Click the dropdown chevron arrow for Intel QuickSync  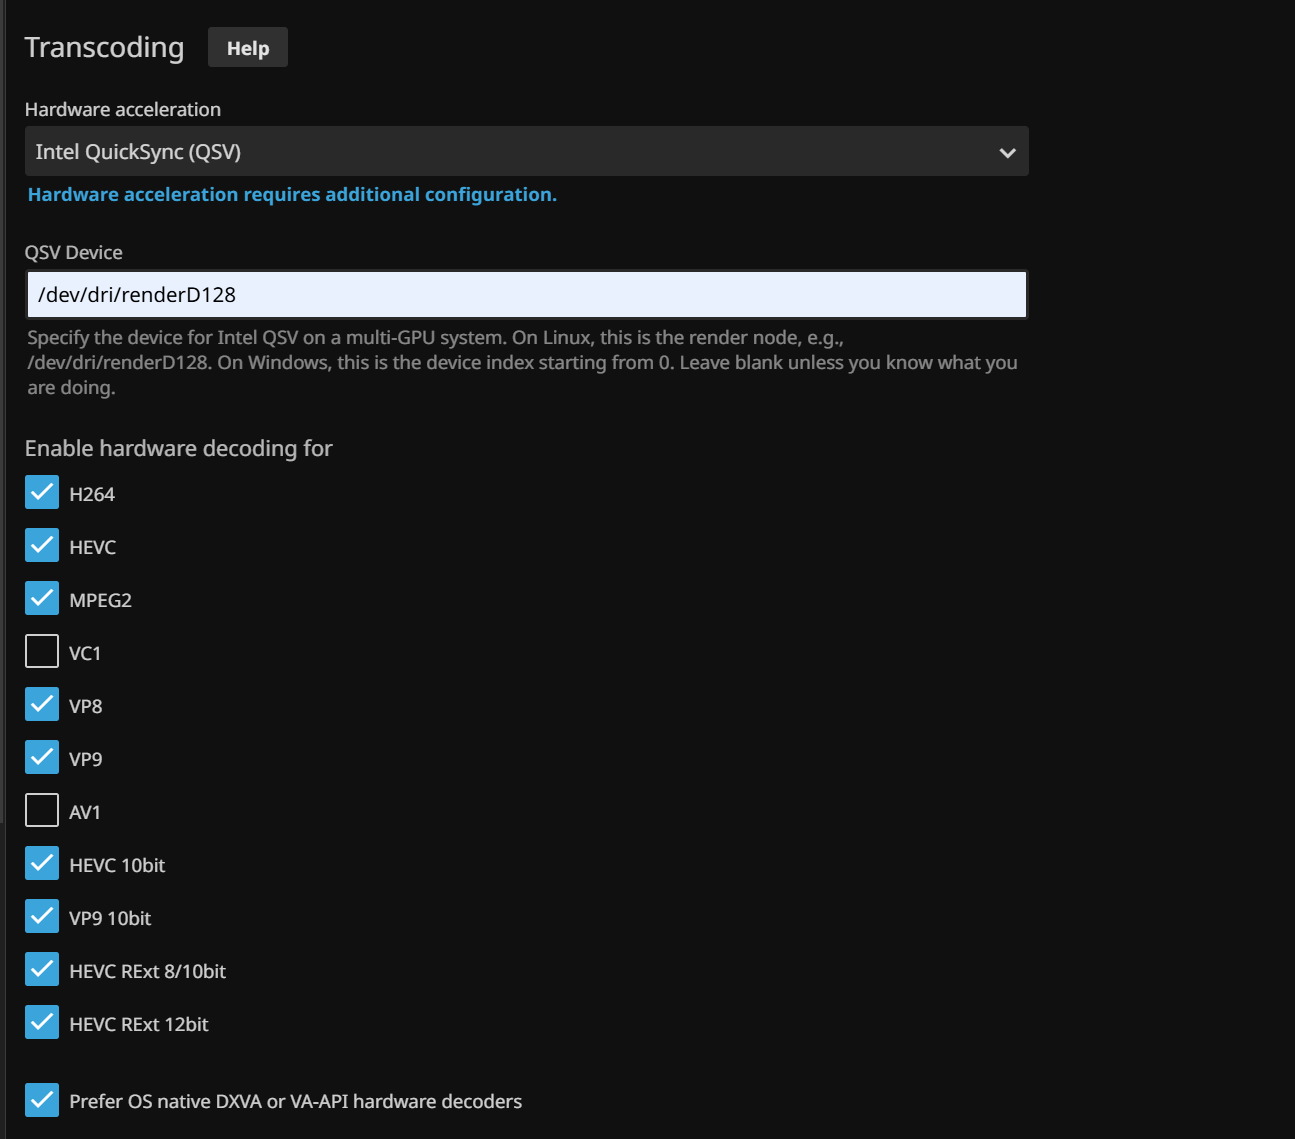[1007, 153]
